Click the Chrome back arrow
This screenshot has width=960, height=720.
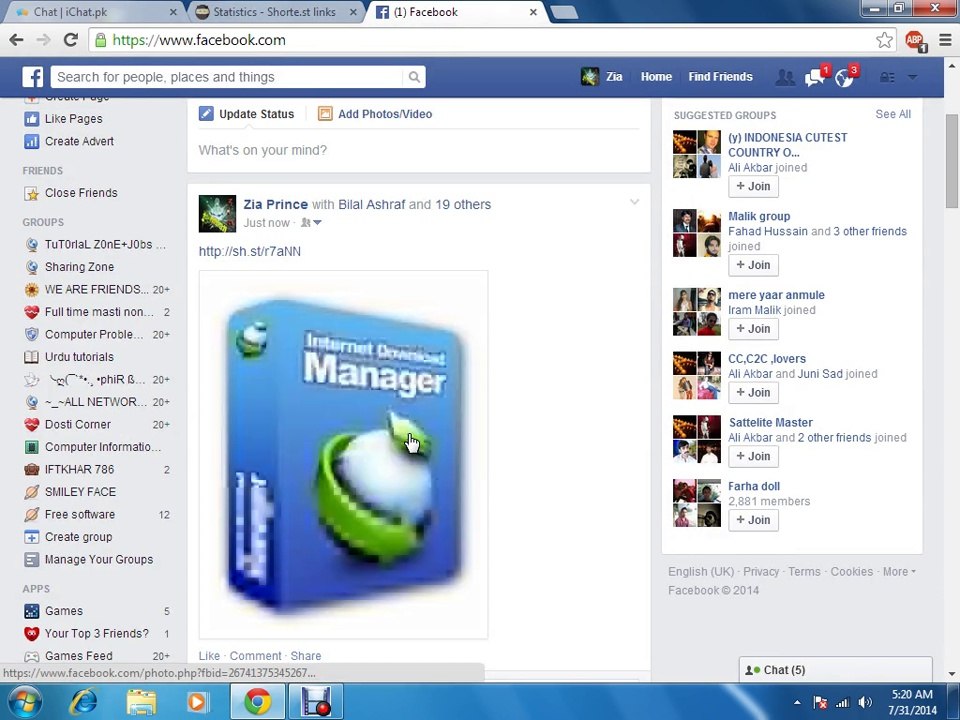click(x=16, y=40)
